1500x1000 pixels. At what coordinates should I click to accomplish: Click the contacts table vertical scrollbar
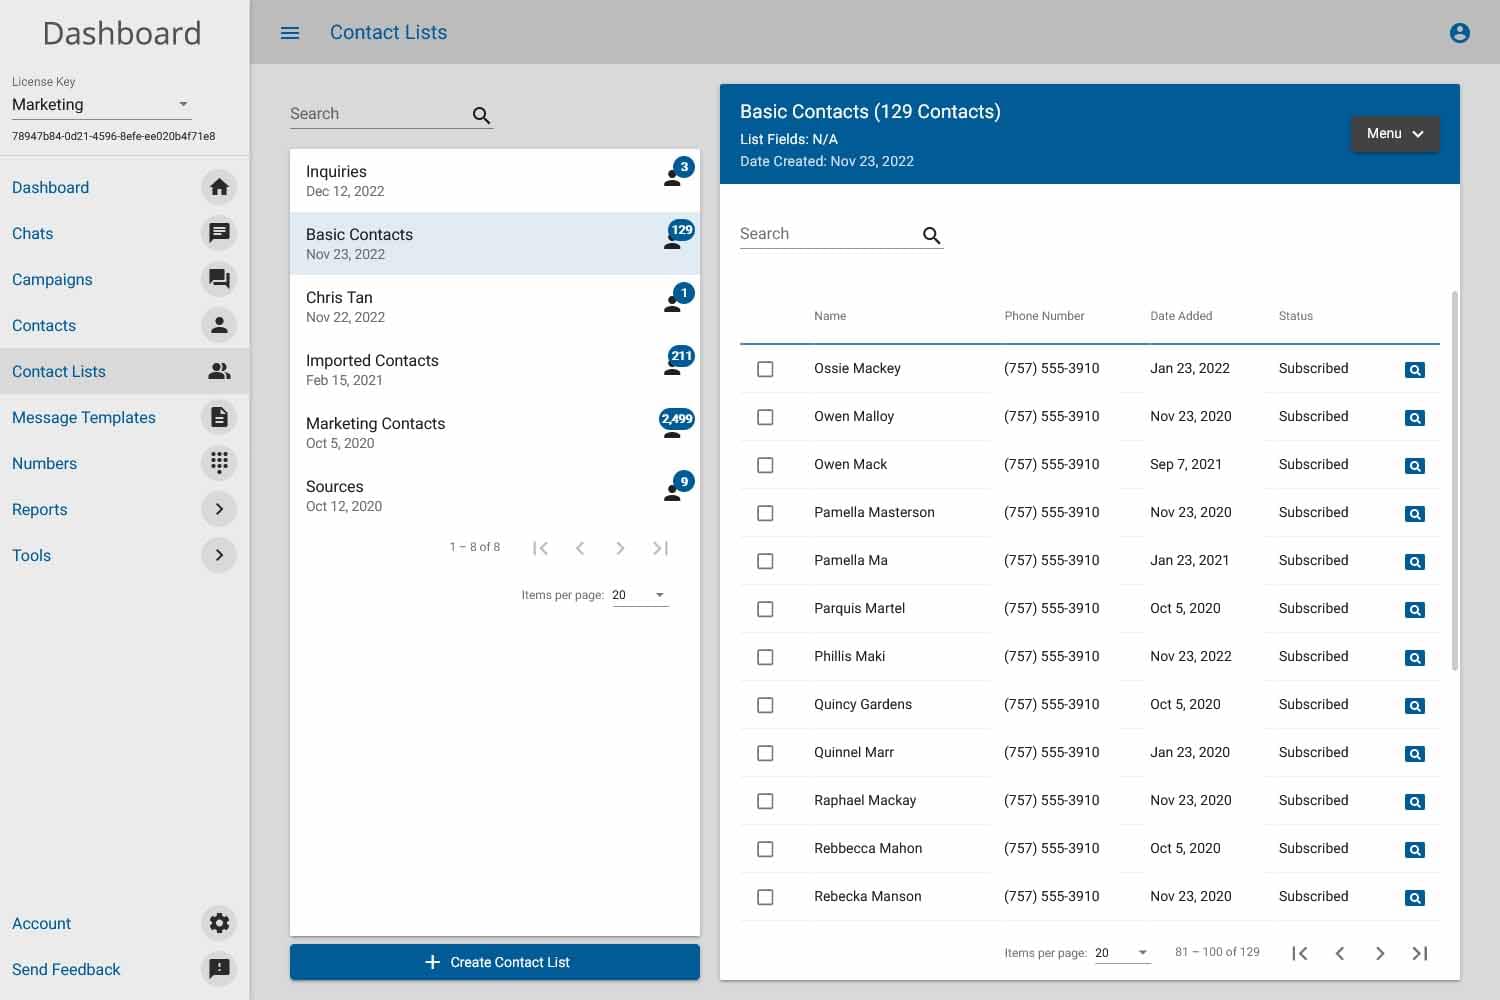point(1454,480)
